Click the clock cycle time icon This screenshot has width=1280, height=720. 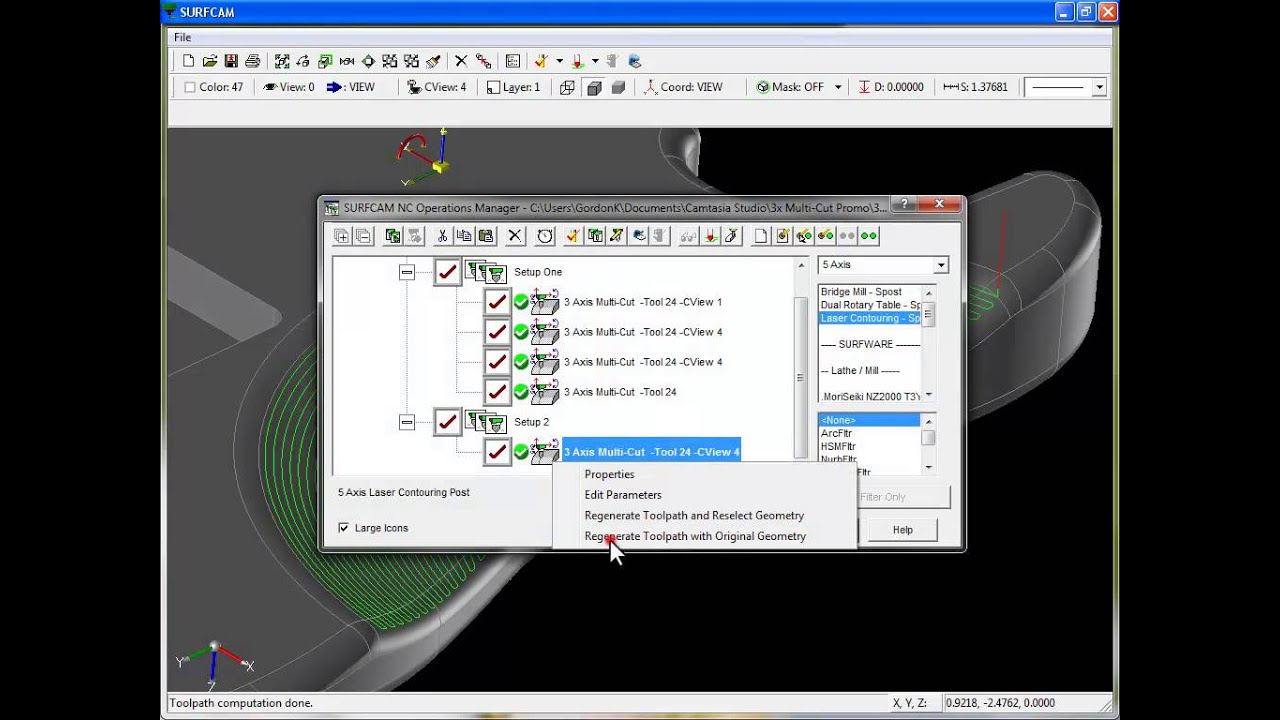pyautogui.click(x=545, y=236)
